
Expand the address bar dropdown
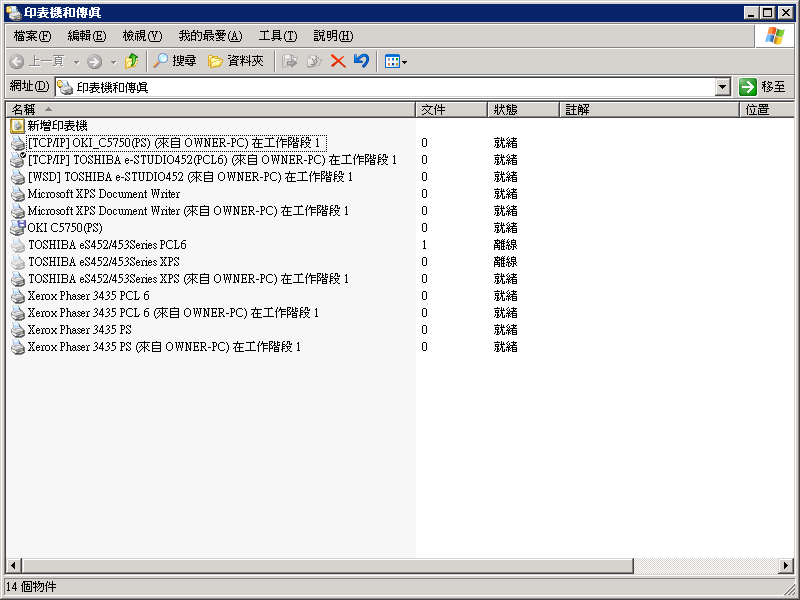point(722,87)
